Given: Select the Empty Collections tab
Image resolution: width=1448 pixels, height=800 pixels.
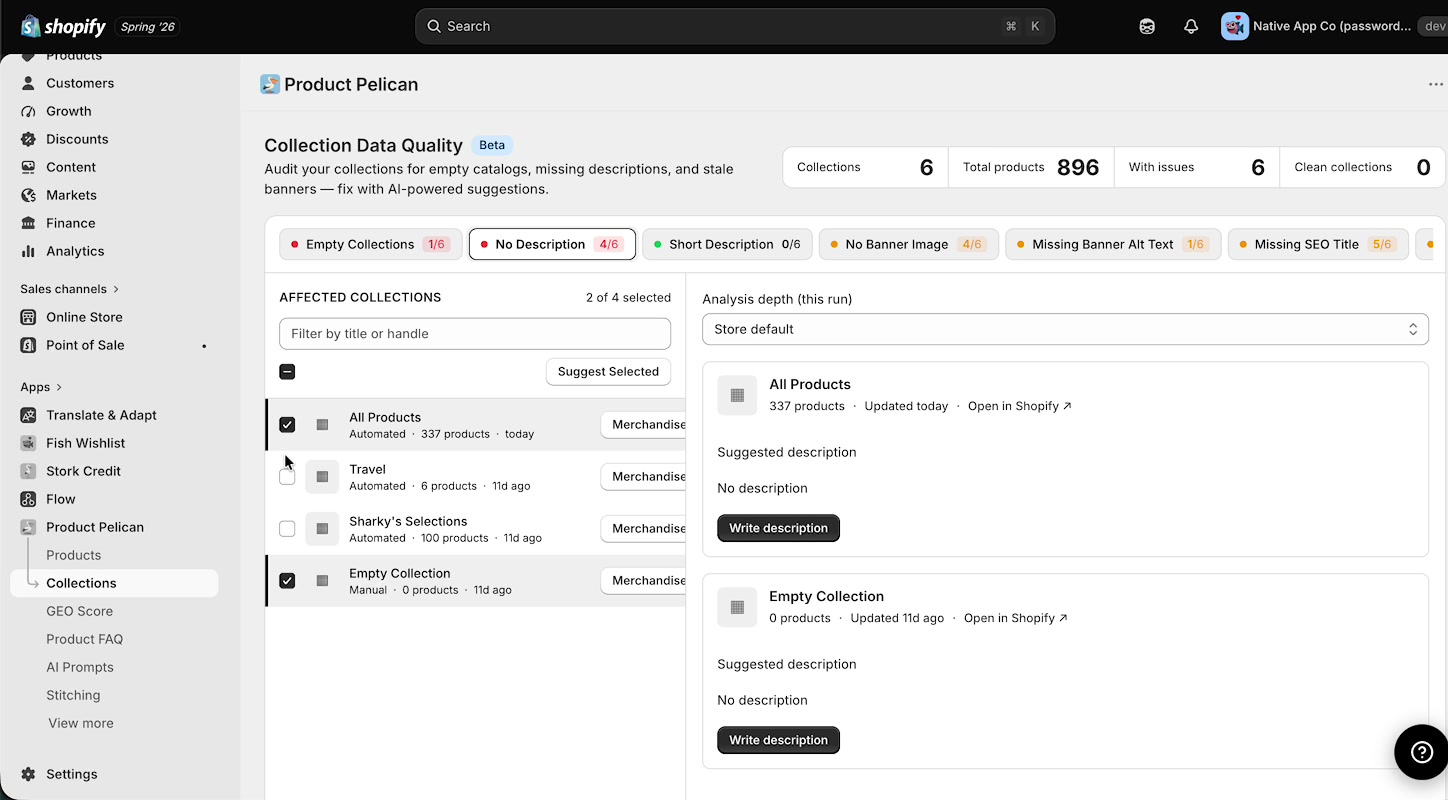Looking at the screenshot, I should (x=371, y=244).
